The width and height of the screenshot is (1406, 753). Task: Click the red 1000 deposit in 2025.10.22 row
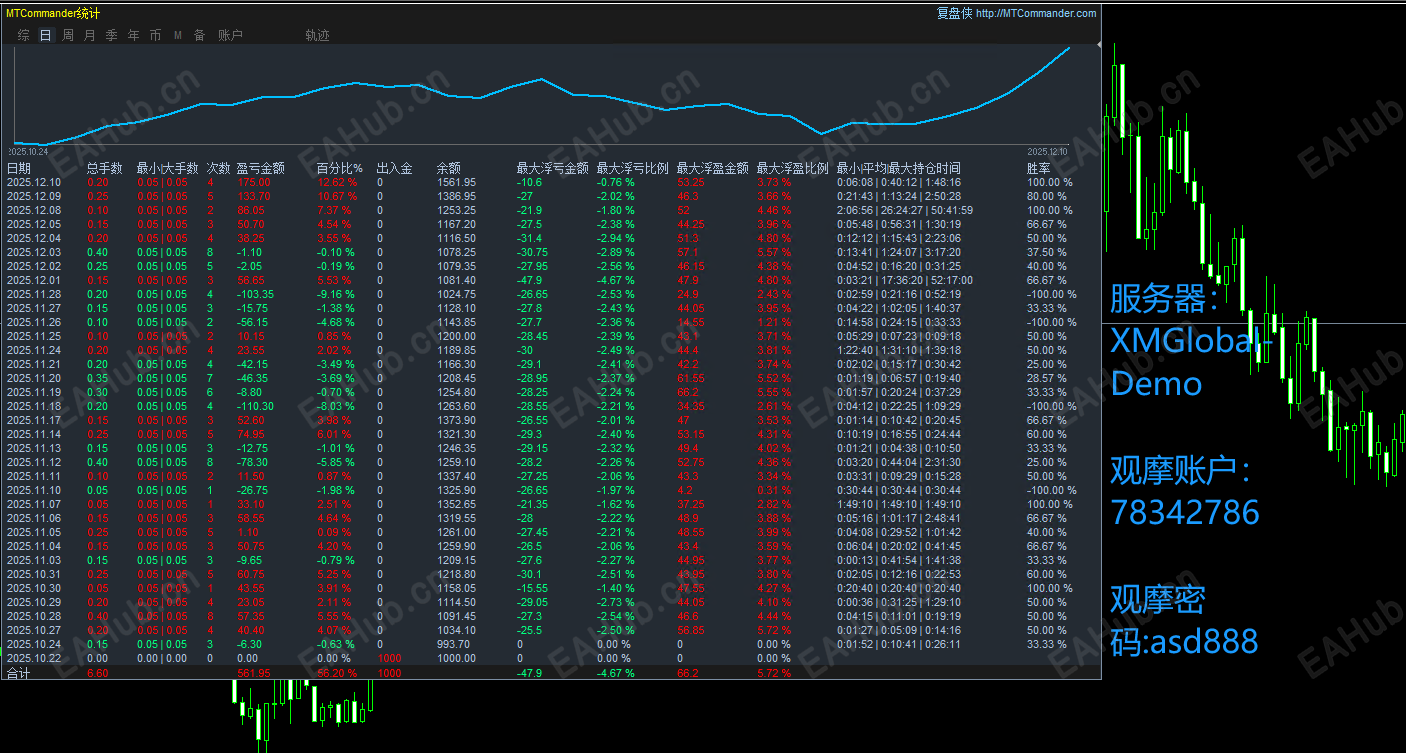(389, 658)
